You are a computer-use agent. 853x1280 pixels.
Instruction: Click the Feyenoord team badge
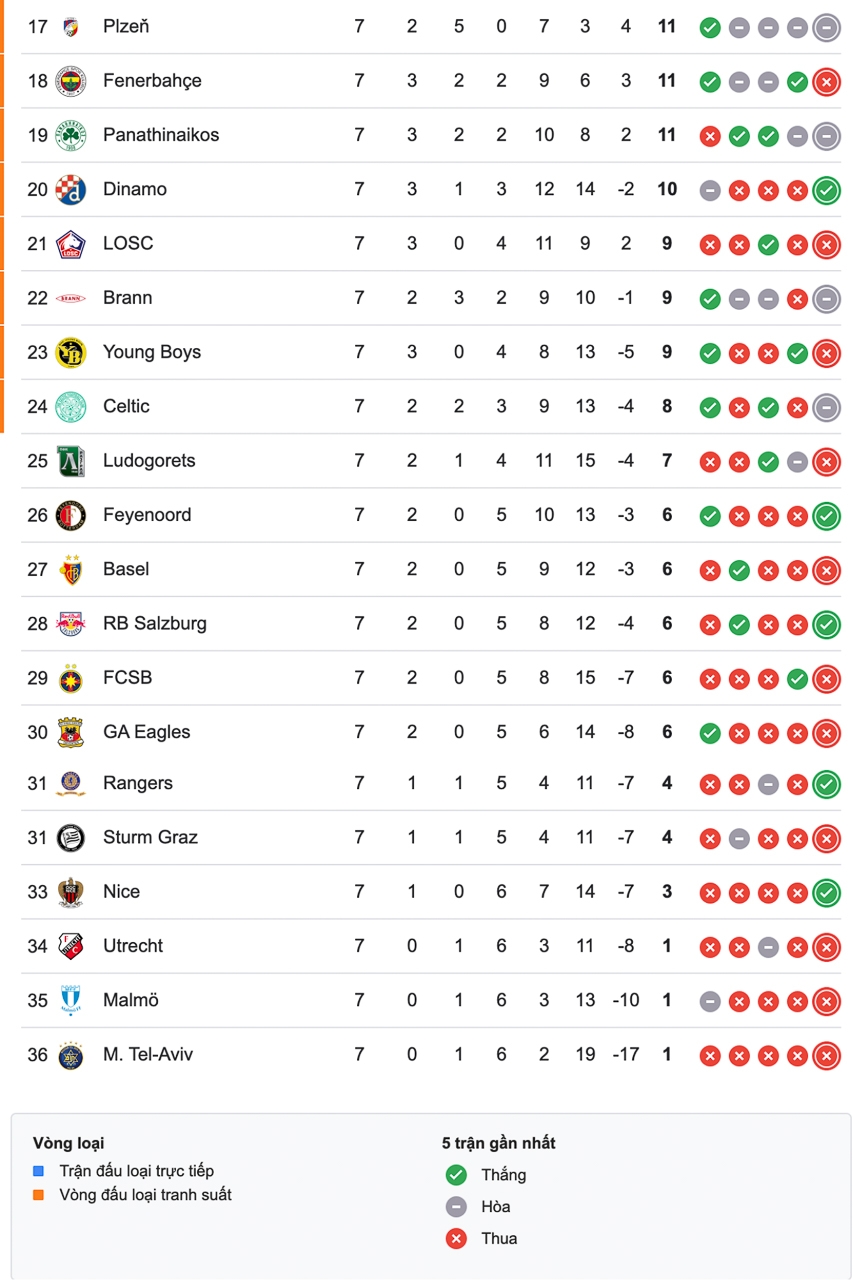[70, 515]
